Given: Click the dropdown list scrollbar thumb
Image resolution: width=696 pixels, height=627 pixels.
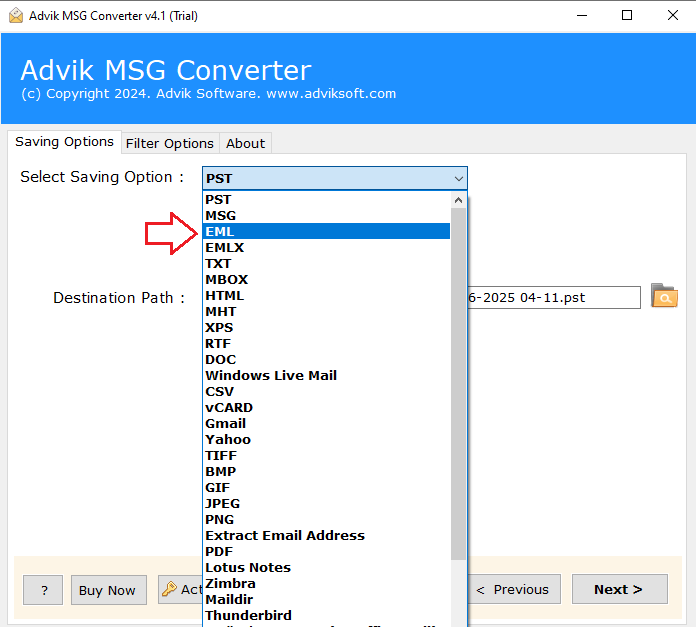Looking at the screenshot, I should [x=459, y=384].
